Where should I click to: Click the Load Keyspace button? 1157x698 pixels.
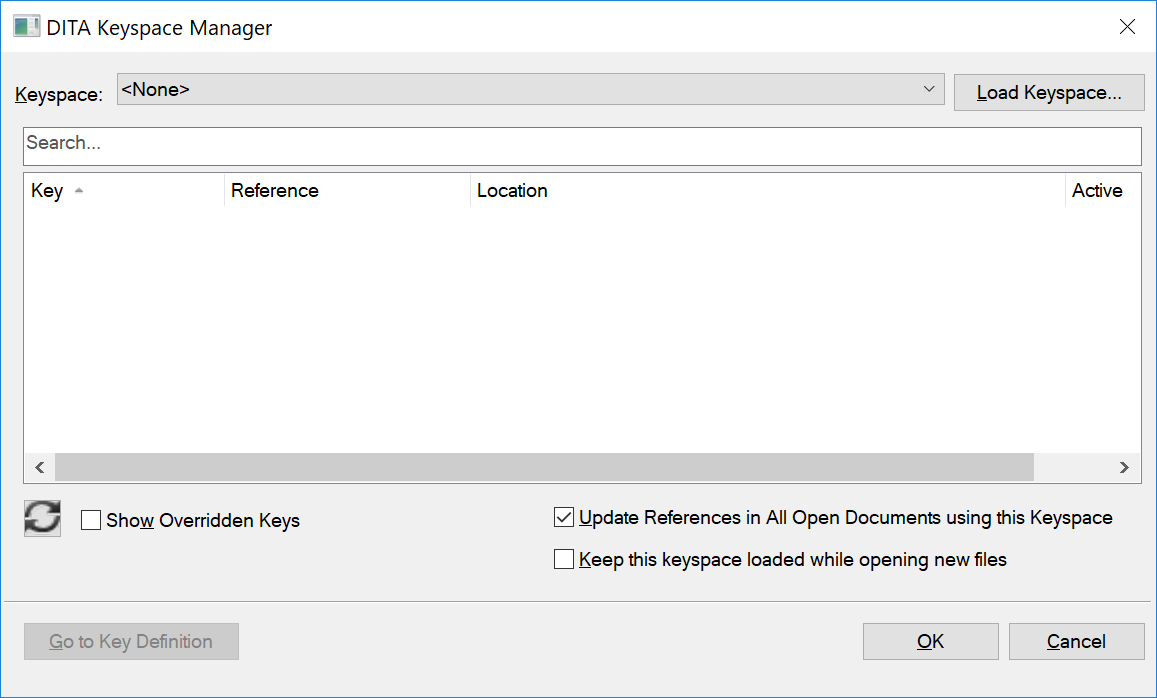1049,92
